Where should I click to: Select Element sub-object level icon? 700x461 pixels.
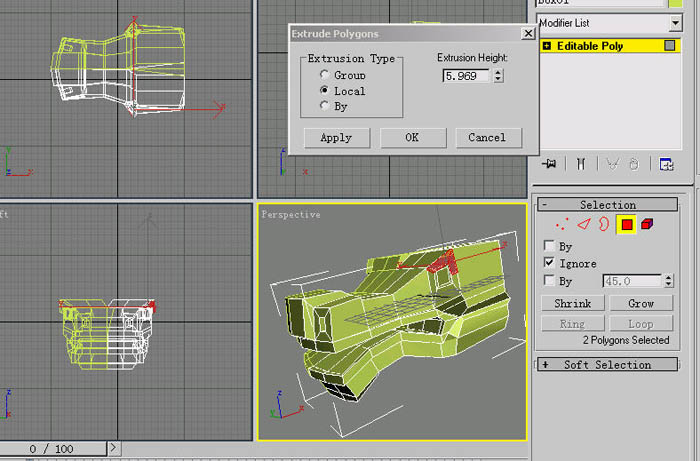point(647,224)
